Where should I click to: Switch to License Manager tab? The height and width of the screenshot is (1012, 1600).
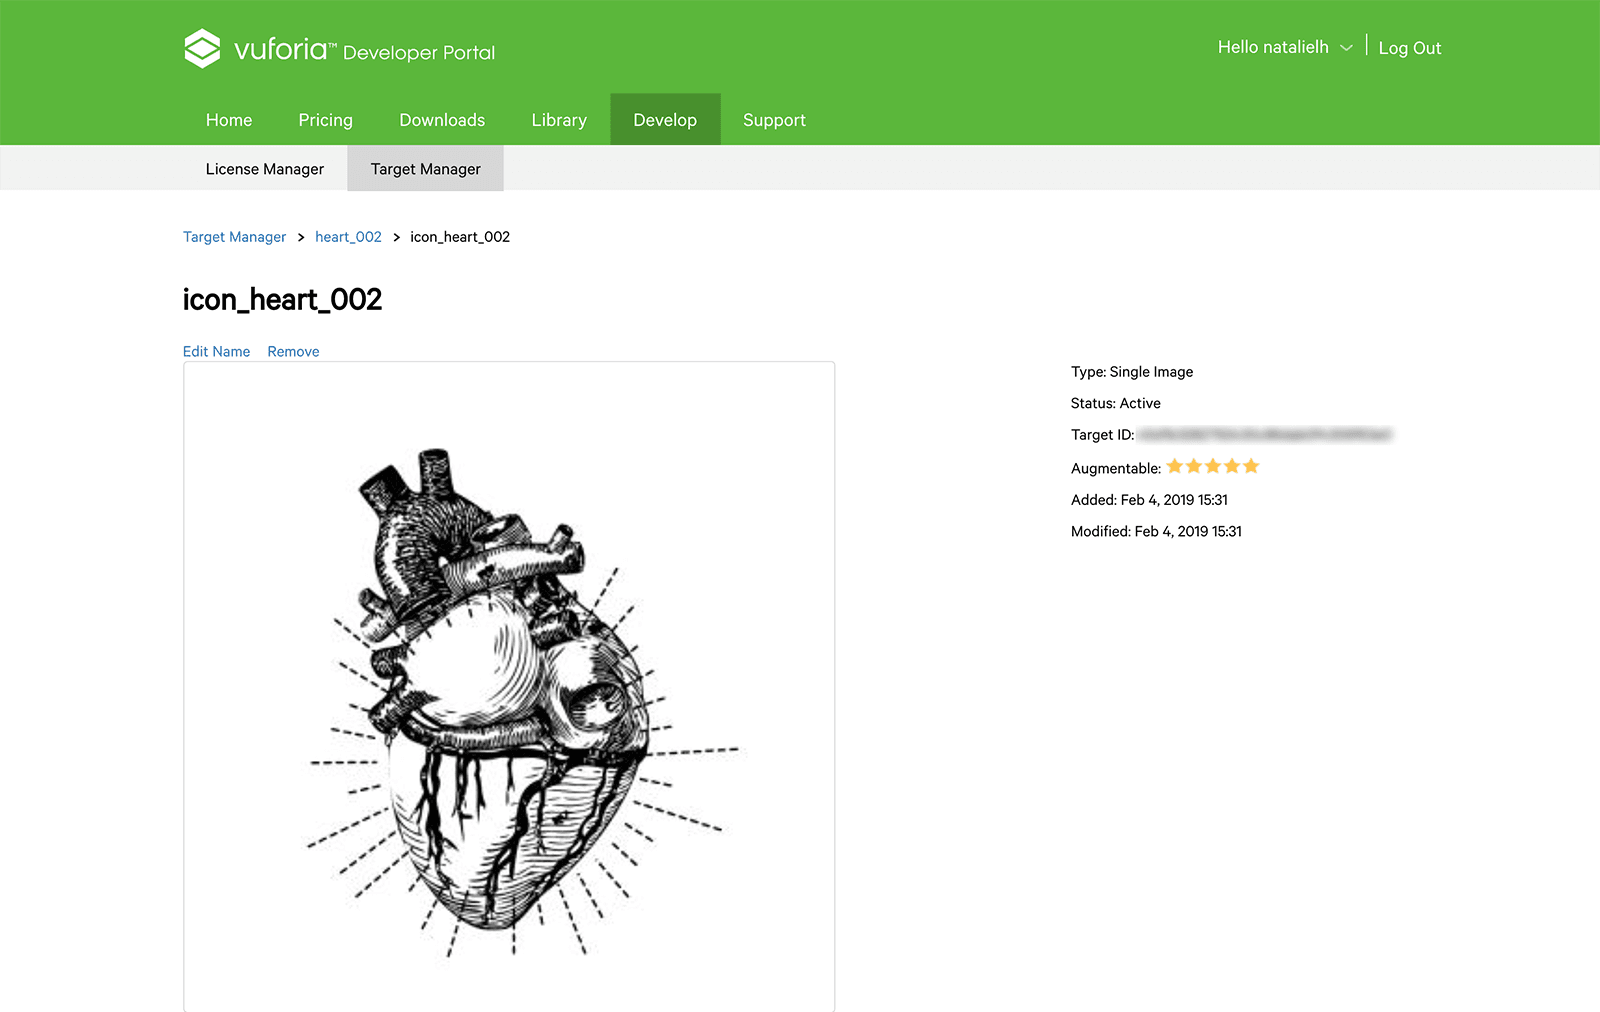(265, 169)
